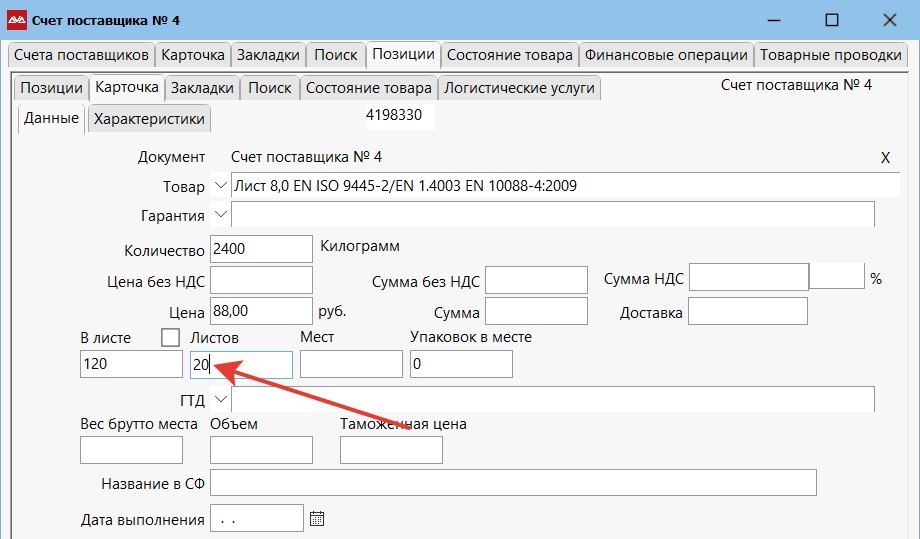
Task: Click the app logo icon in title bar
Action: tap(17, 20)
